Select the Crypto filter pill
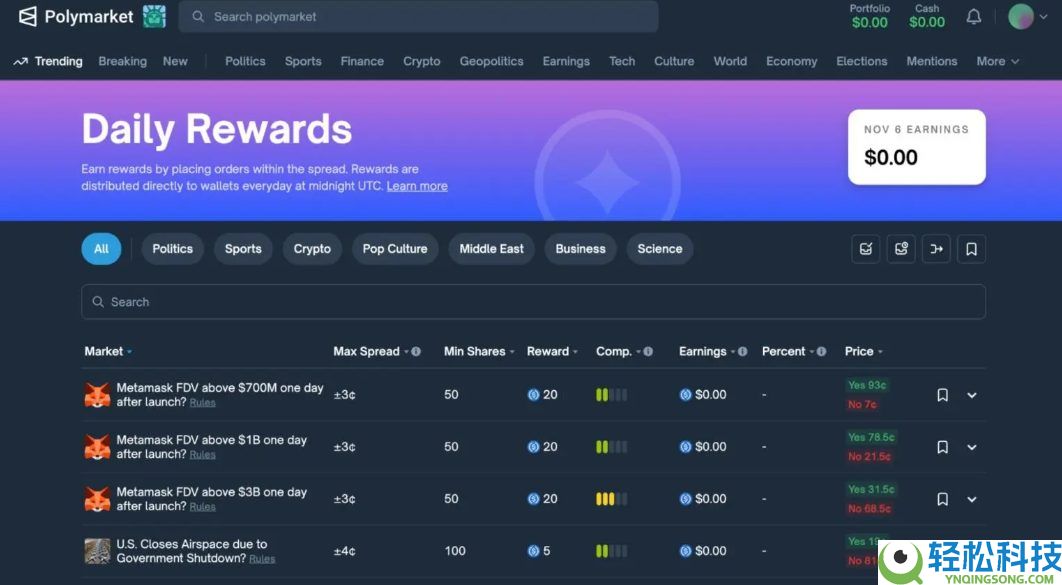Viewport: 1062px width, 585px height. (x=312, y=249)
